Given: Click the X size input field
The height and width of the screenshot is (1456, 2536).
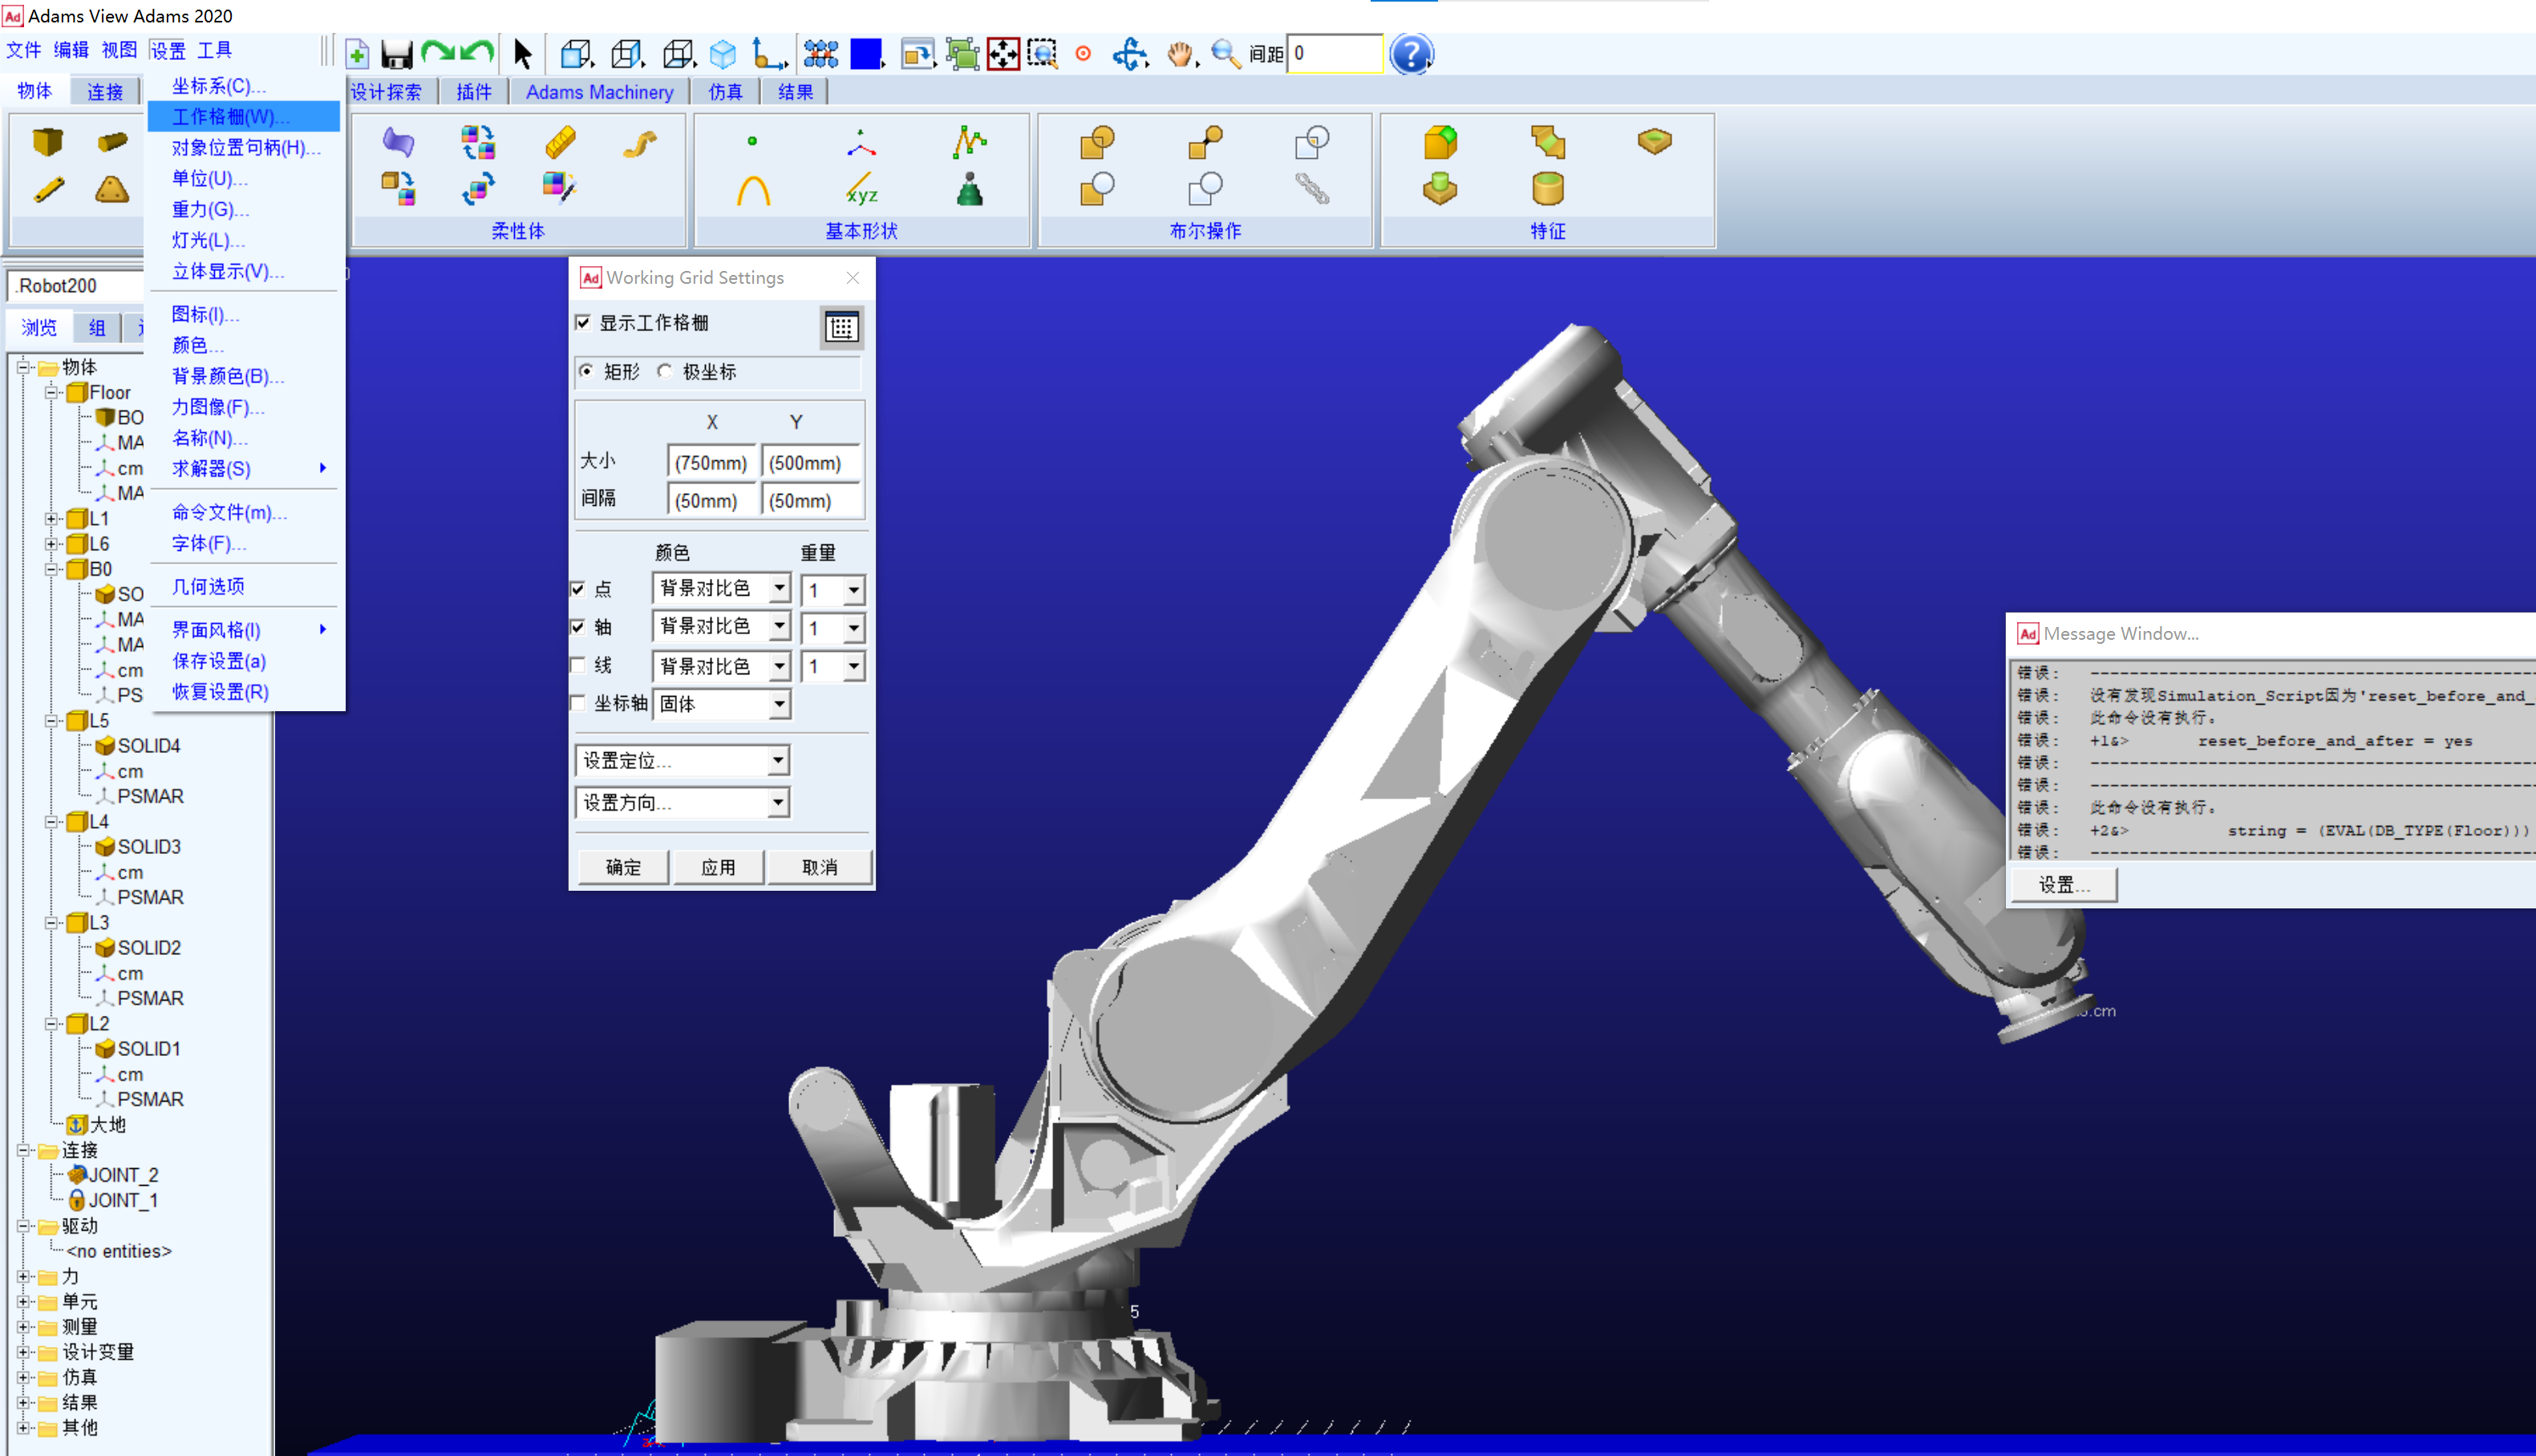Looking at the screenshot, I should (711, 463).
